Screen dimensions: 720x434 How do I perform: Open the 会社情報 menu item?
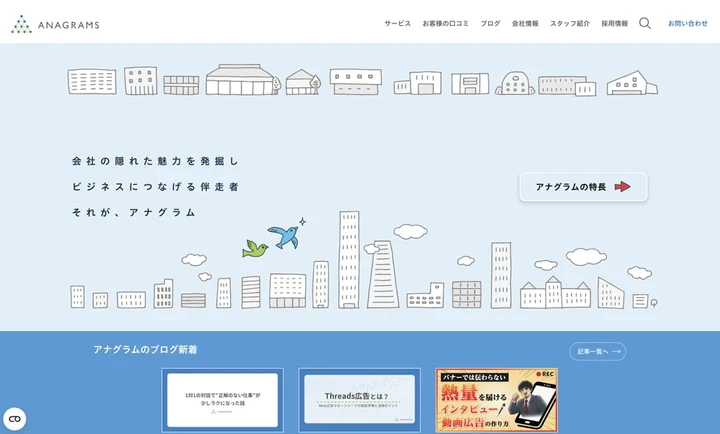click(x=525, y=23)
